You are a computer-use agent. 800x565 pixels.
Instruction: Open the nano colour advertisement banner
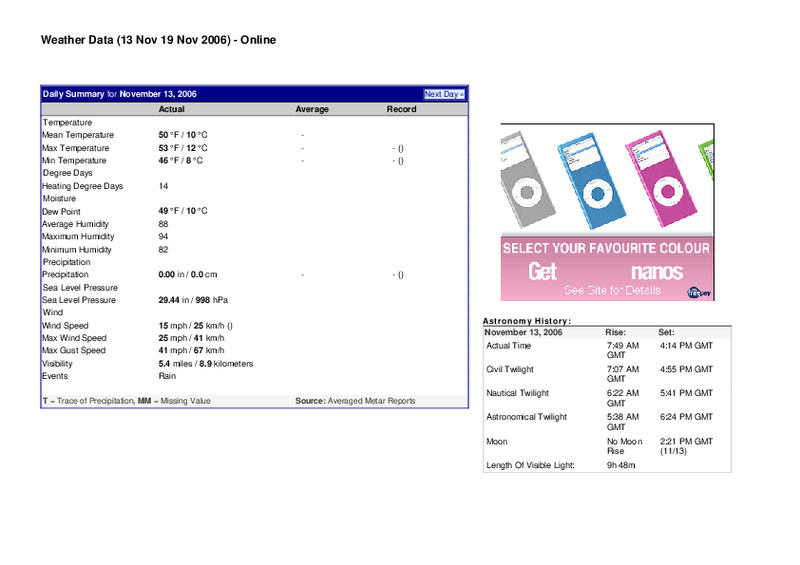(607, 212)
